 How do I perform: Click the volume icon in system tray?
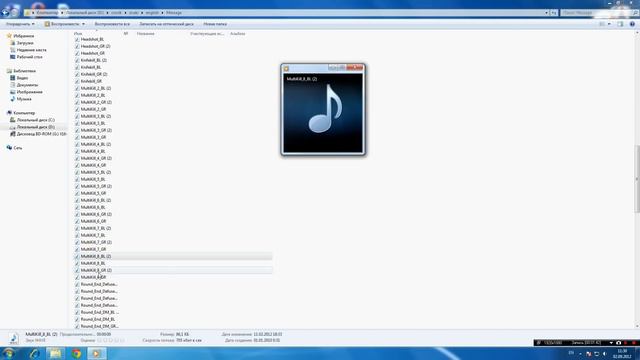tap(604, 353)
